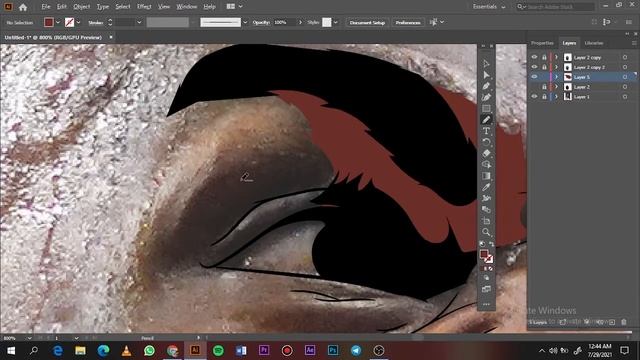Open the Effect menu
The width and height of the screenshot is (640, 360).
[x=144, y=7]
